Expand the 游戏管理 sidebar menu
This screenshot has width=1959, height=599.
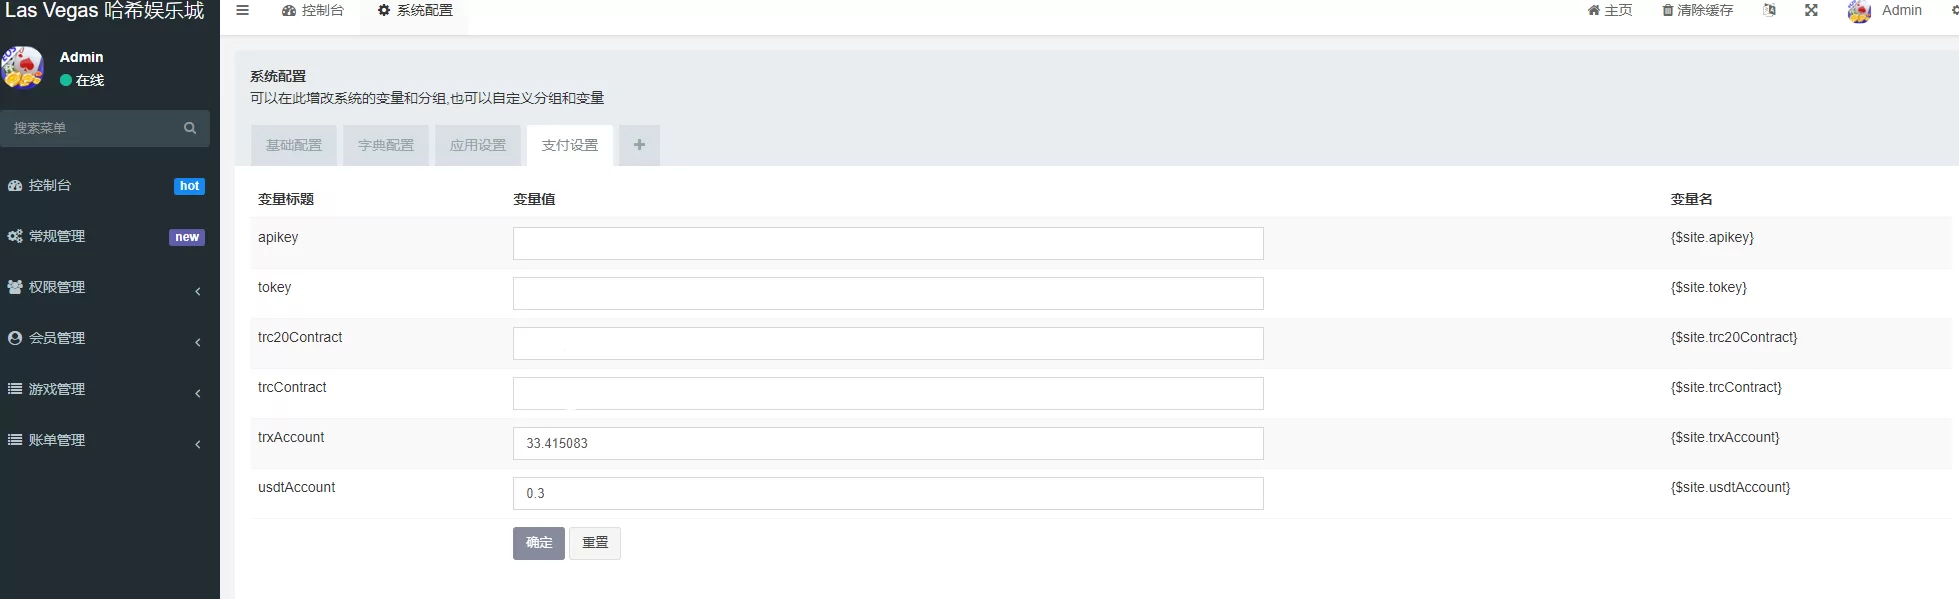click(x=105, y=389)
